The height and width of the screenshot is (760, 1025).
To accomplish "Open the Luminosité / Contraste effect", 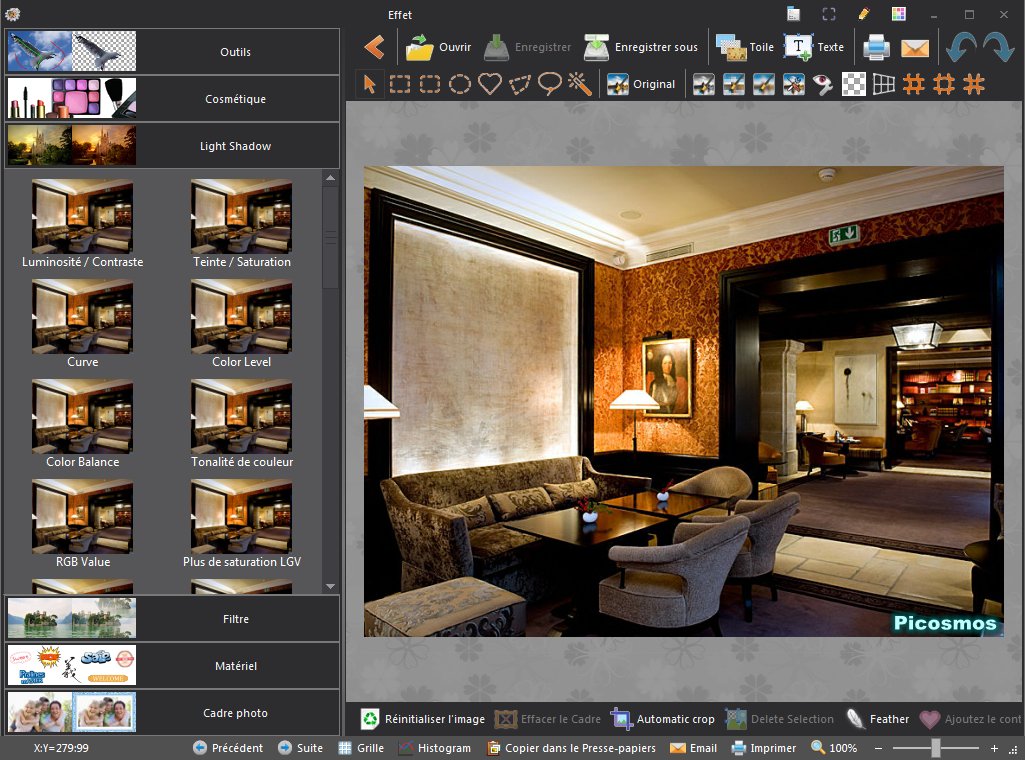I will (82, 224).
